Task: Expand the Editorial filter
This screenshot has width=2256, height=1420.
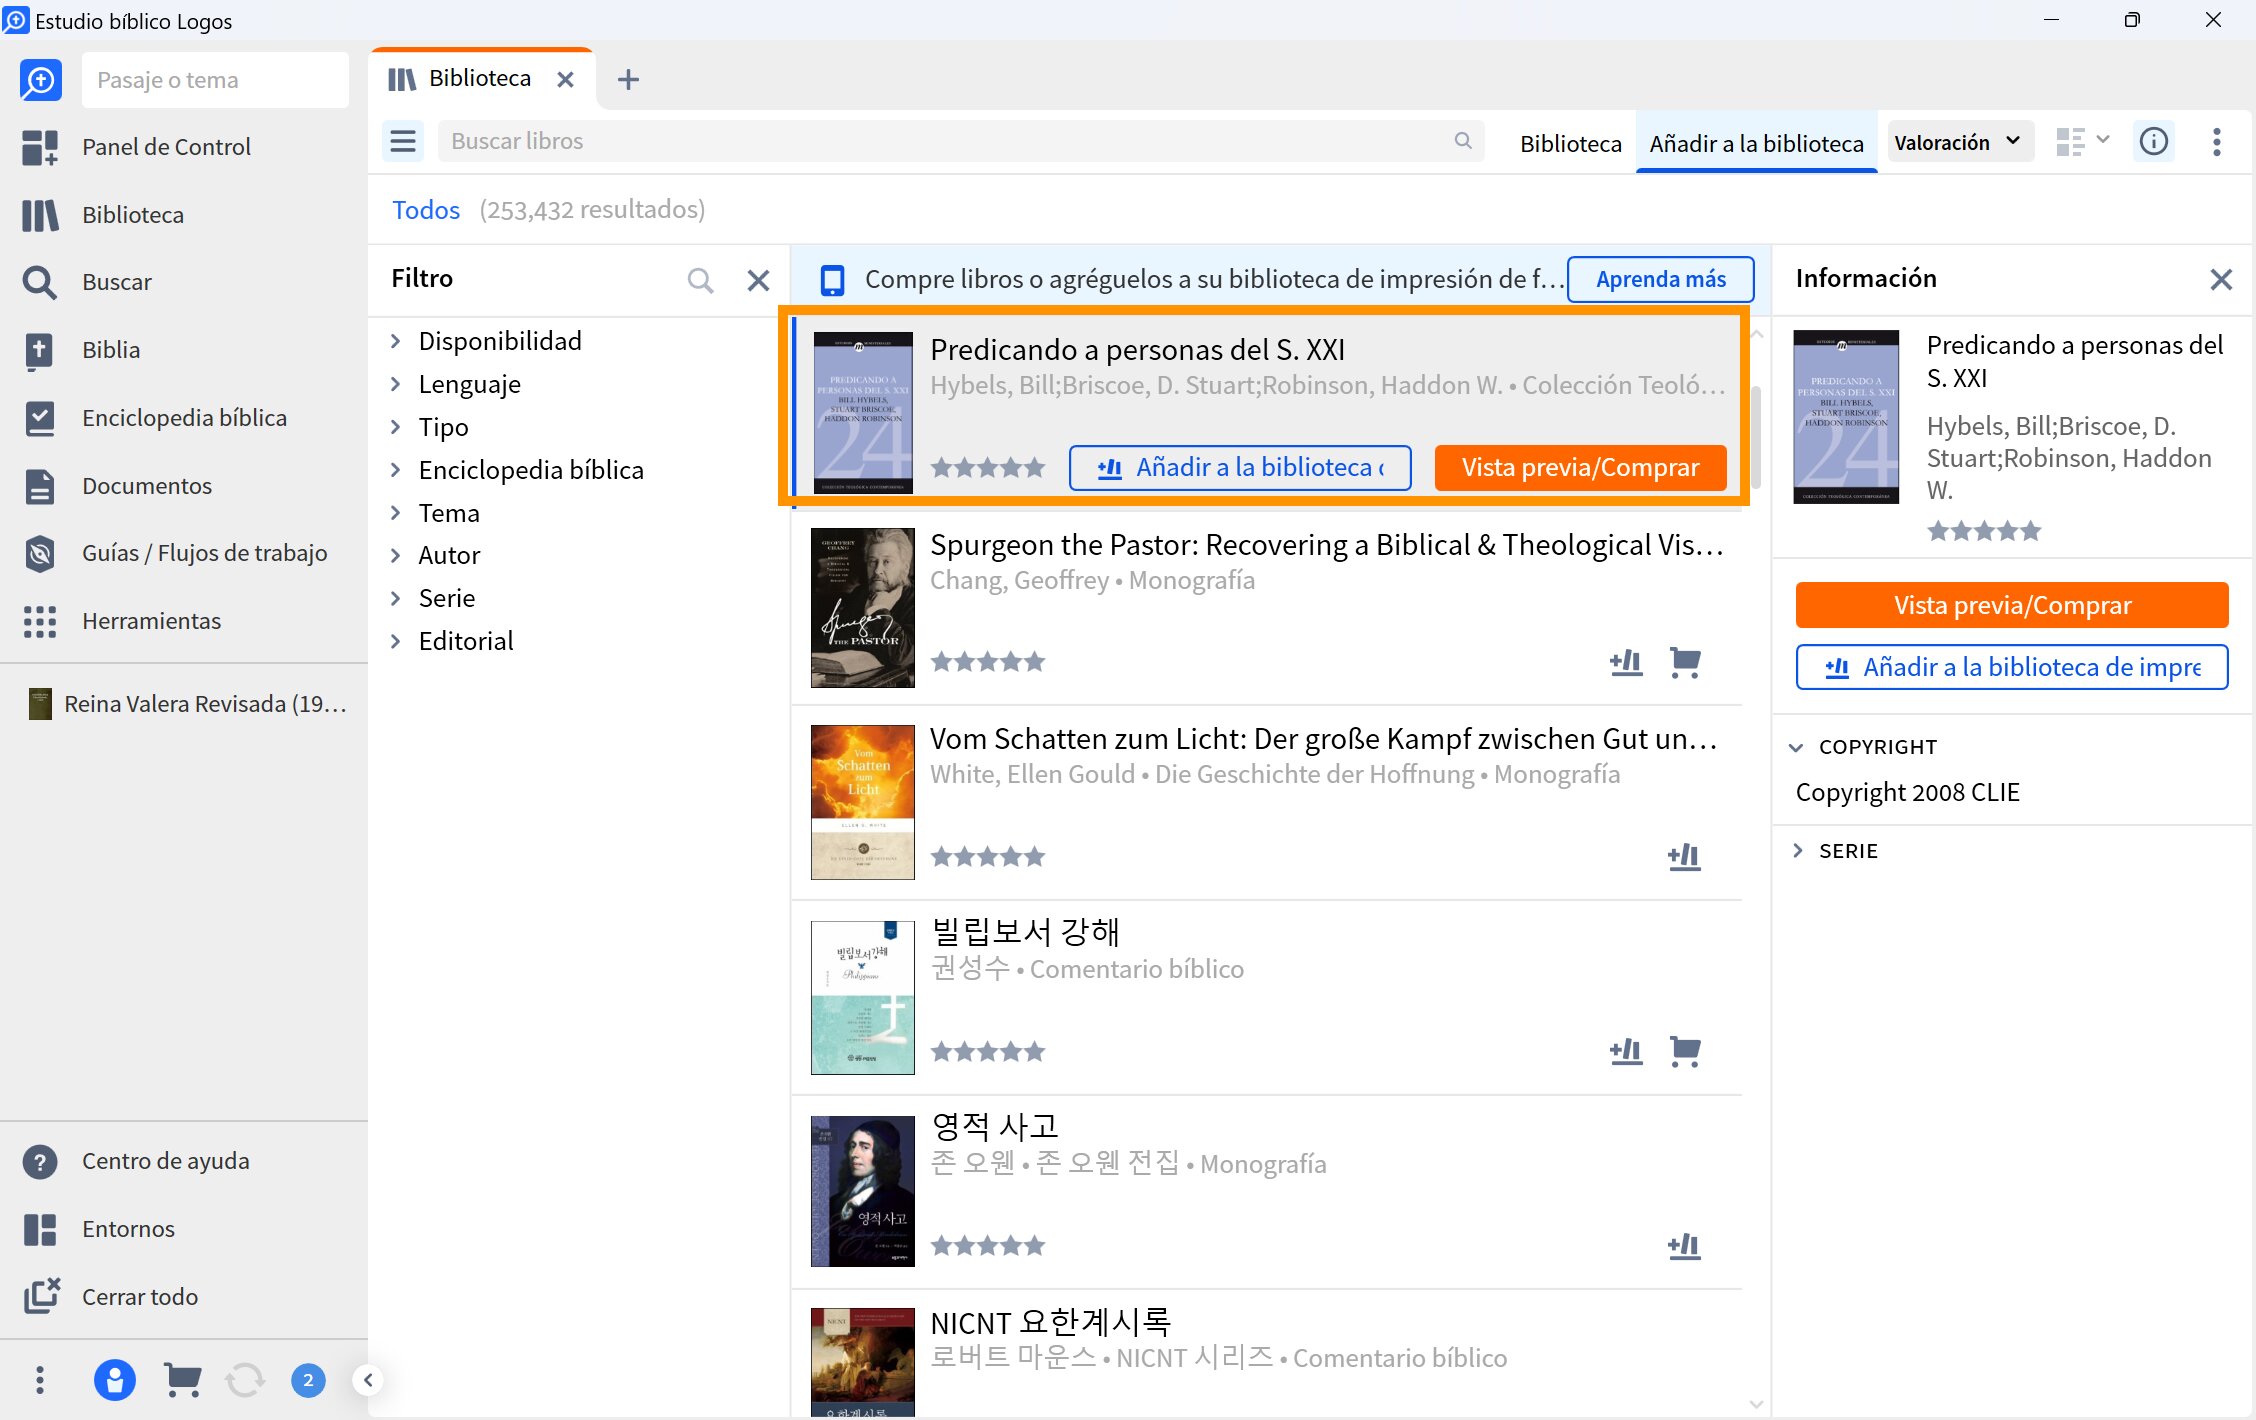Action: tap(396, 641)
